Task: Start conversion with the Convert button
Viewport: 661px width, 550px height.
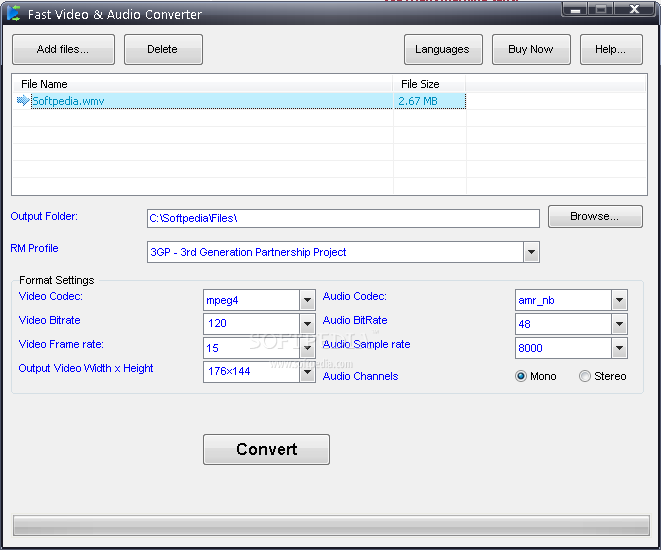Action: pos(266,450)
